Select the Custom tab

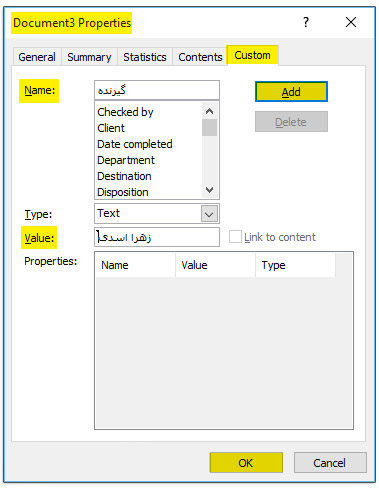tap(252, 55)
